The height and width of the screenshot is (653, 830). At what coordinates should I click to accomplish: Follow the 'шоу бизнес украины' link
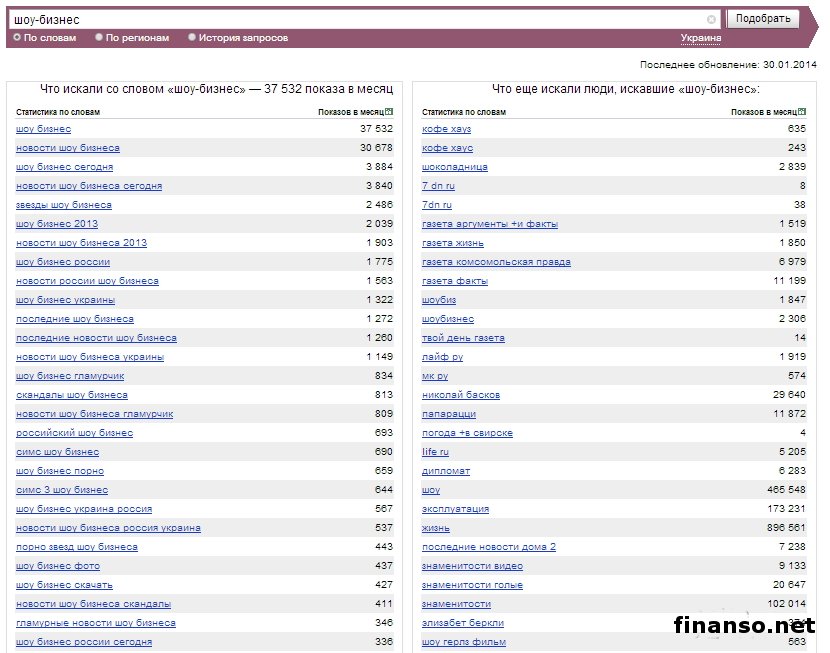pos(65,300)
